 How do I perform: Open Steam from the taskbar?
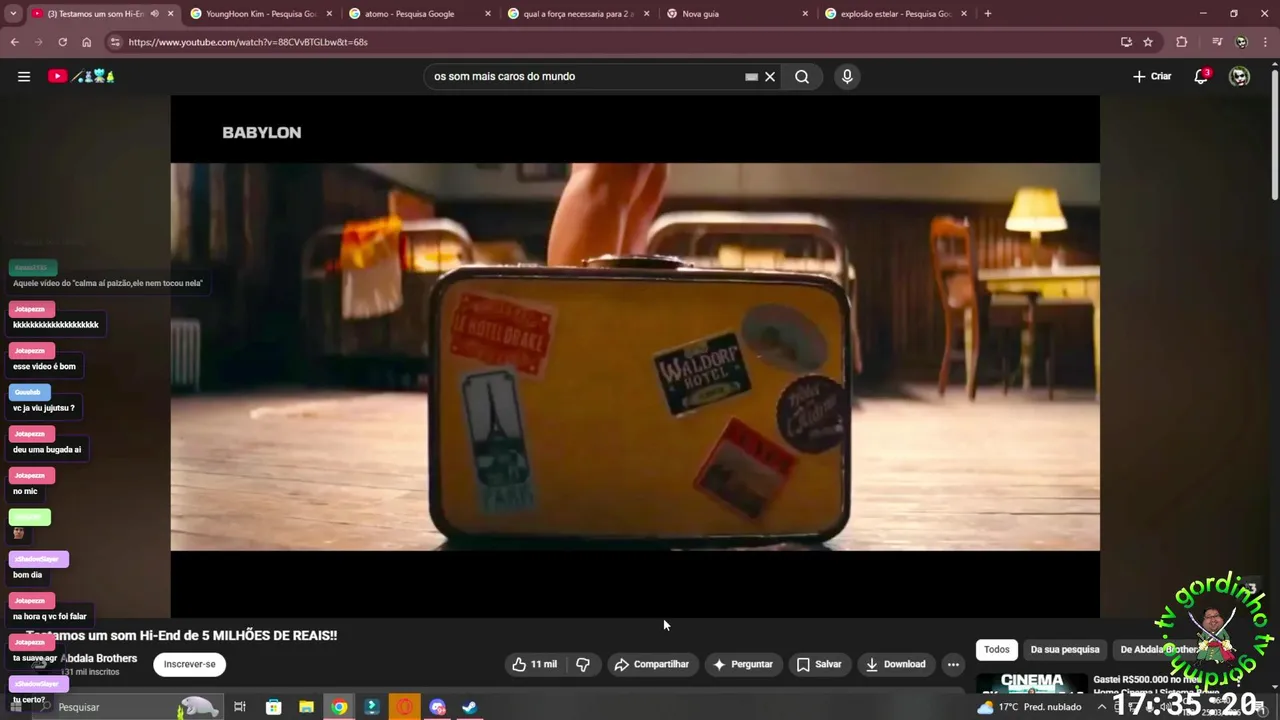(x=469, y=707)
